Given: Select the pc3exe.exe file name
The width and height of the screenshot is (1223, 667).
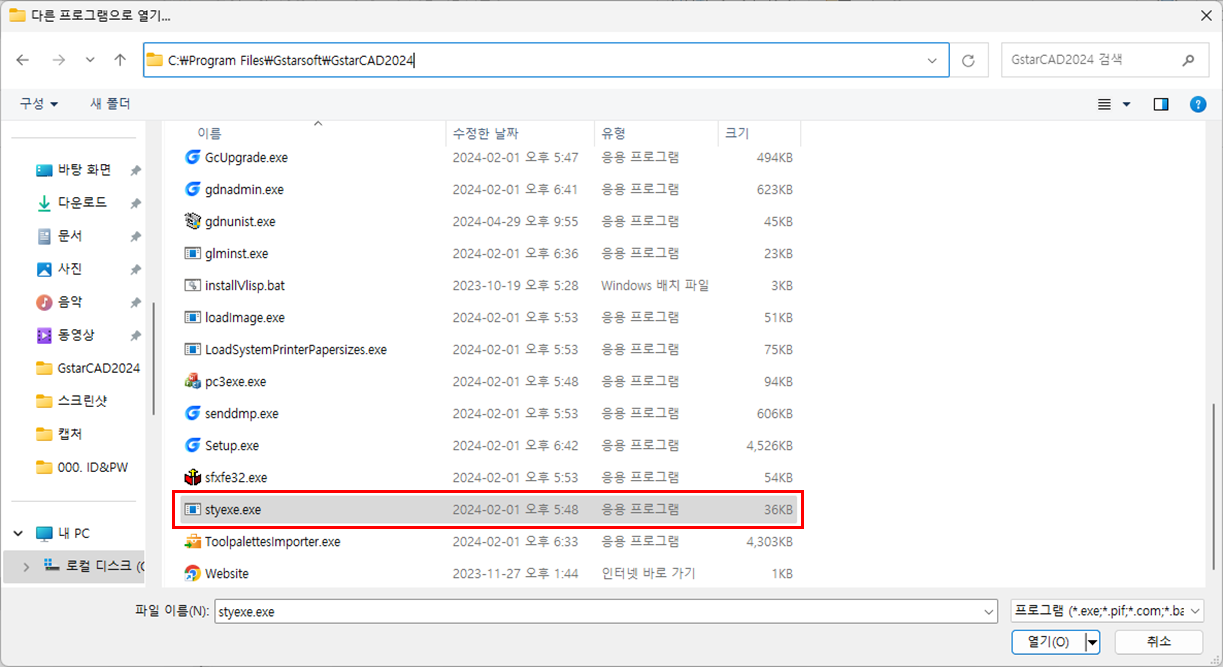Looking at the screenshot, I should [x=236, y=381].
